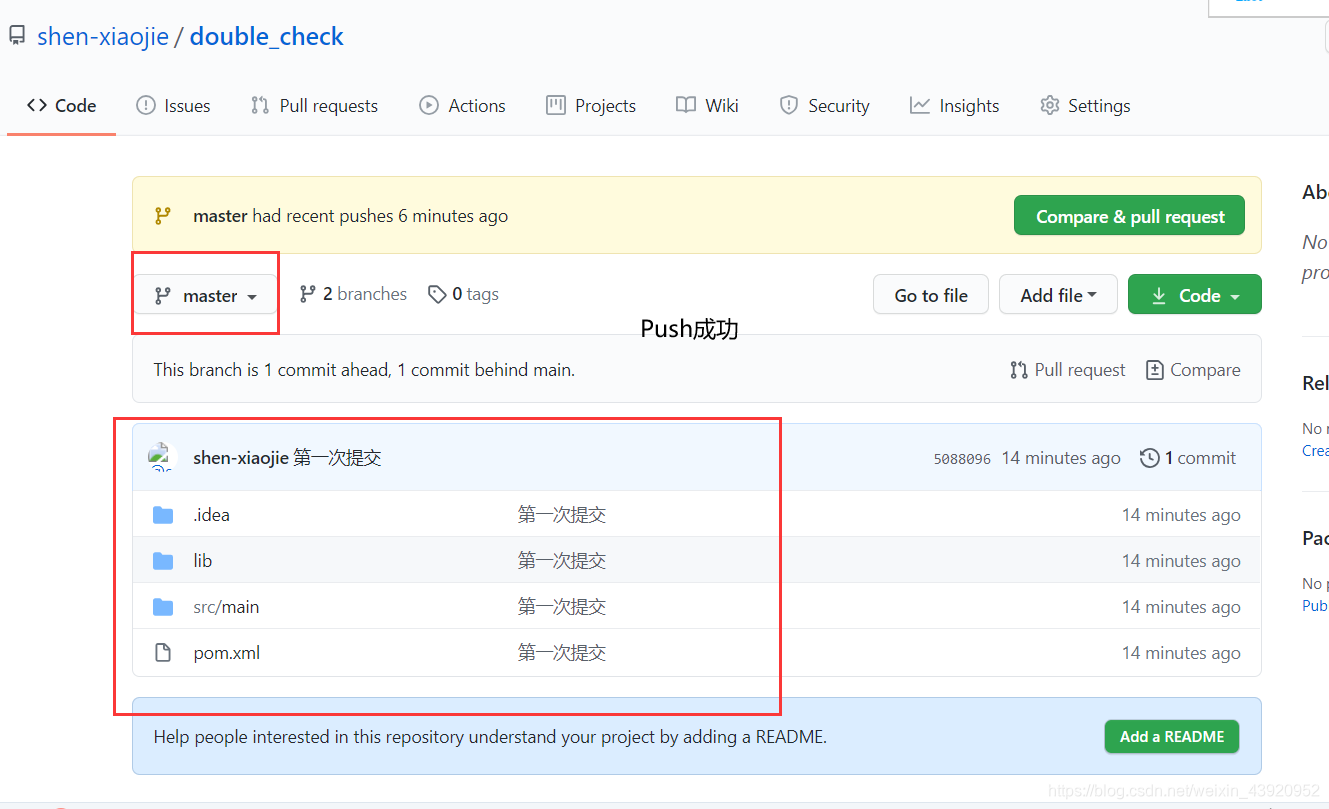
Task: Click the branch icon in the yellow push banner
Action: [163, 216]
